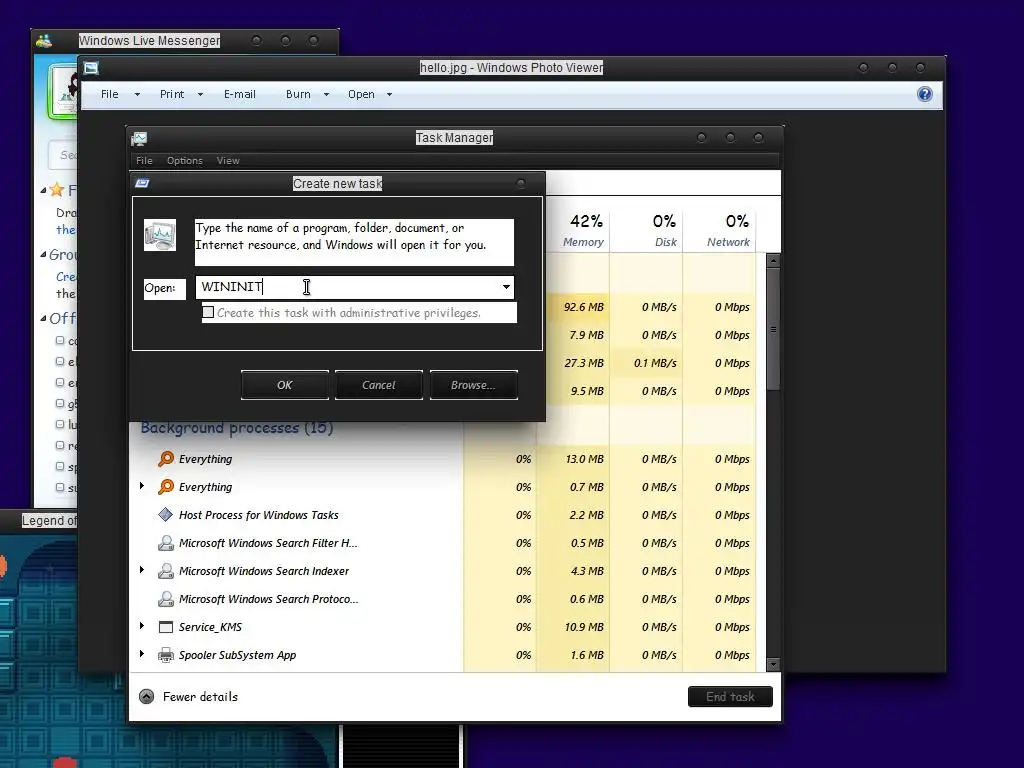The image size is (1024, 768).
Task: Click the 10.9 MB memory value
Action: [584, 627]
